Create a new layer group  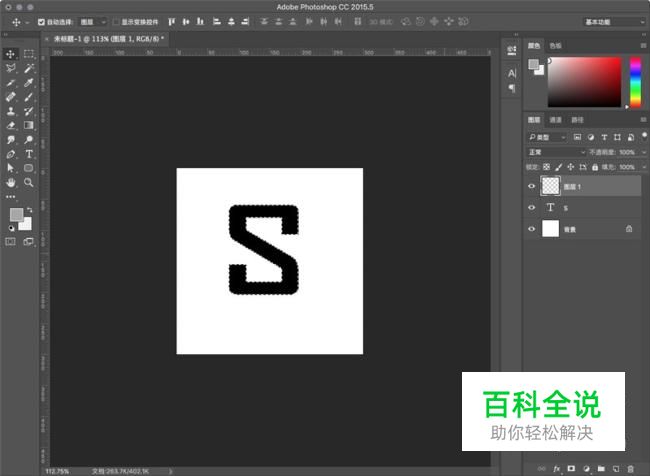pos(601,469)
